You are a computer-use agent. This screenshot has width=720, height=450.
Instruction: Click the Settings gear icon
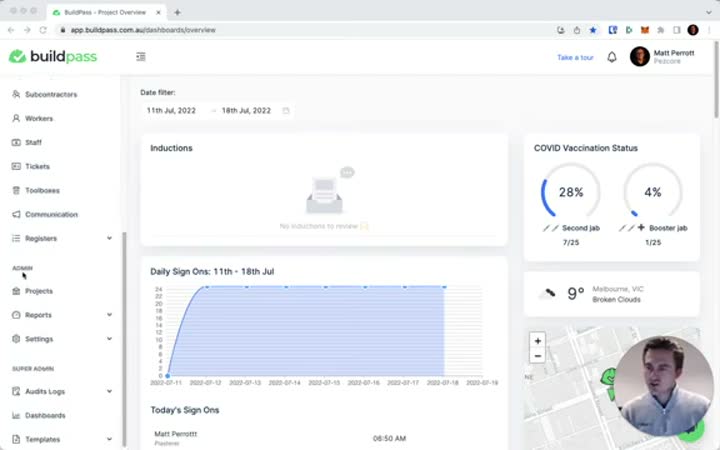point(16,338)
